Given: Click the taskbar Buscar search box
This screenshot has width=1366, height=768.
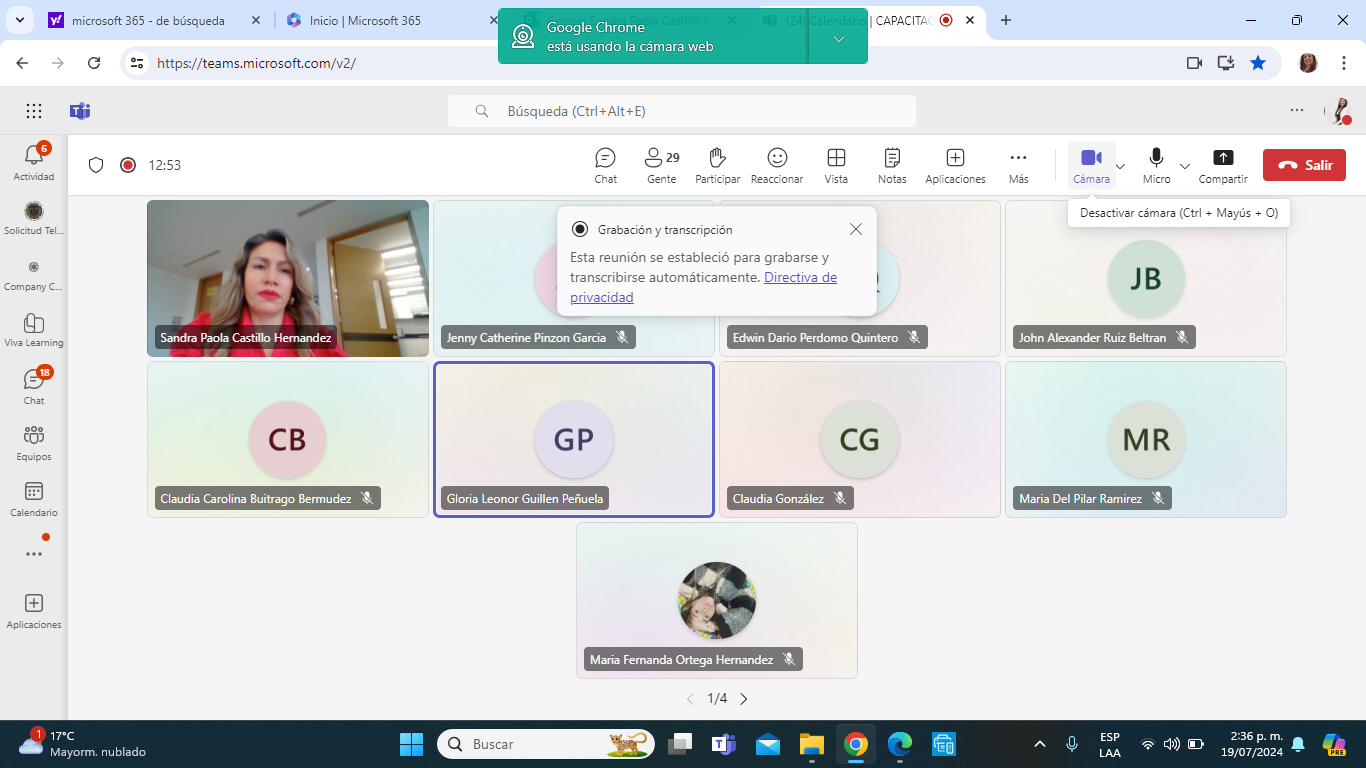Looking at the screenshot, I should 546,744.
